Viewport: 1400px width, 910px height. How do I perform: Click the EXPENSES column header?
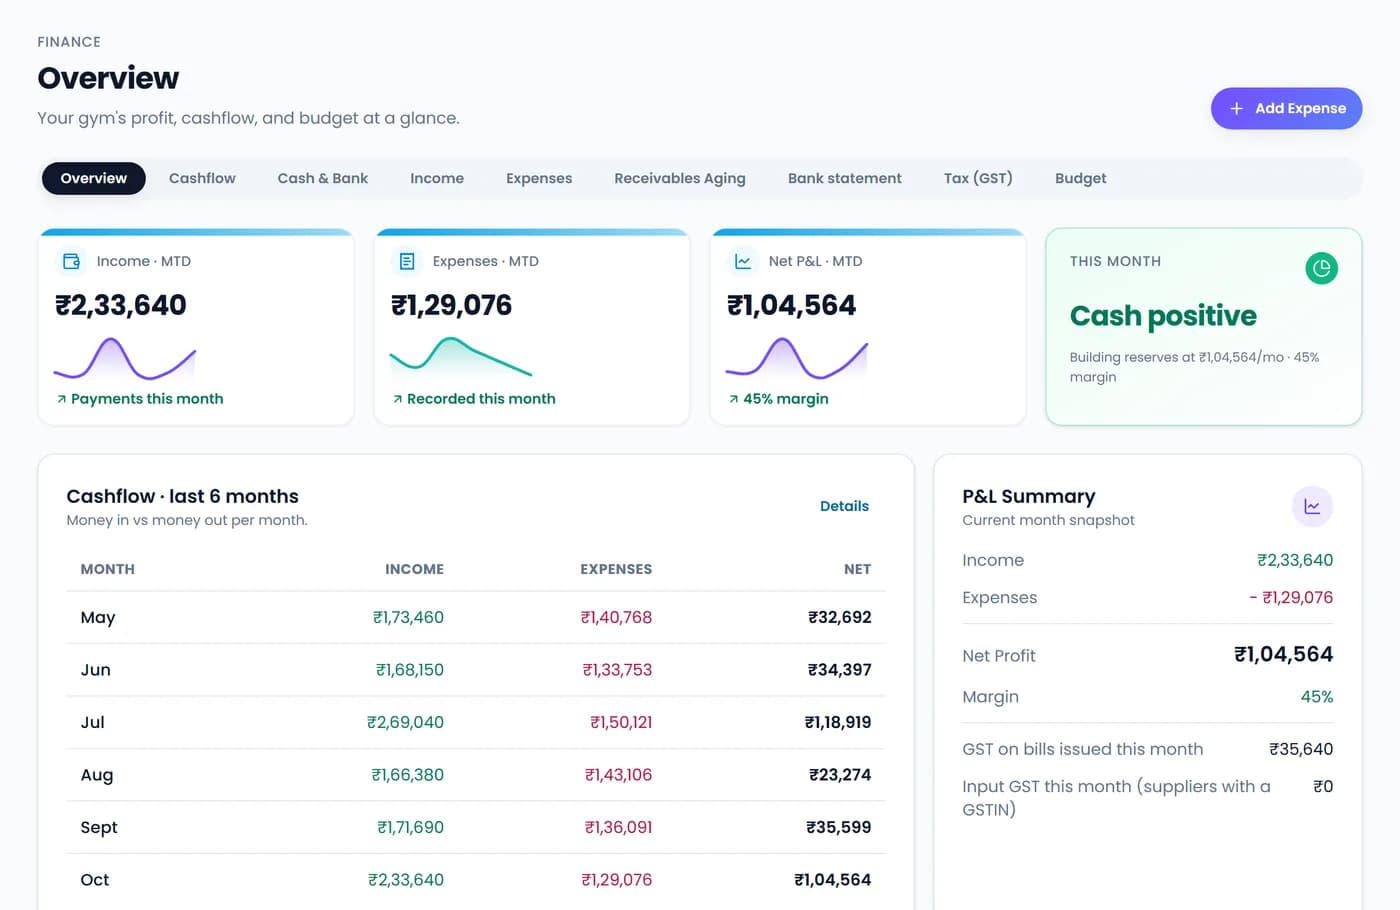(x=616, y=569)
